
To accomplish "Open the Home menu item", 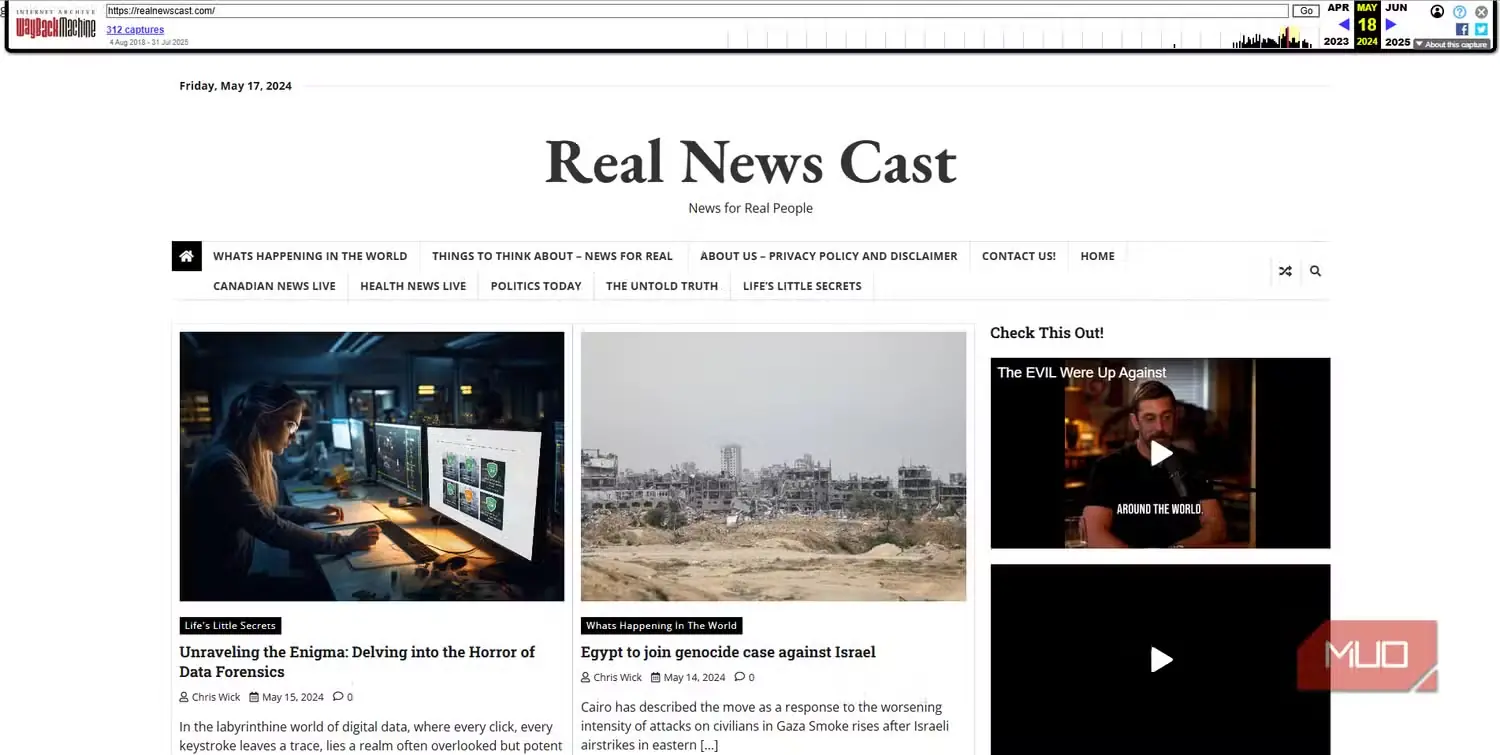I will coord(1098,256).
